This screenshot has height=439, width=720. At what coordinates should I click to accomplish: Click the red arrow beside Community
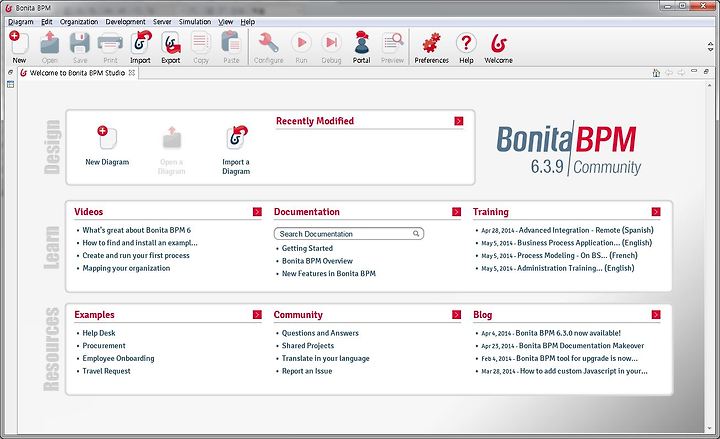pyautogui.click(x=456, y=315)
